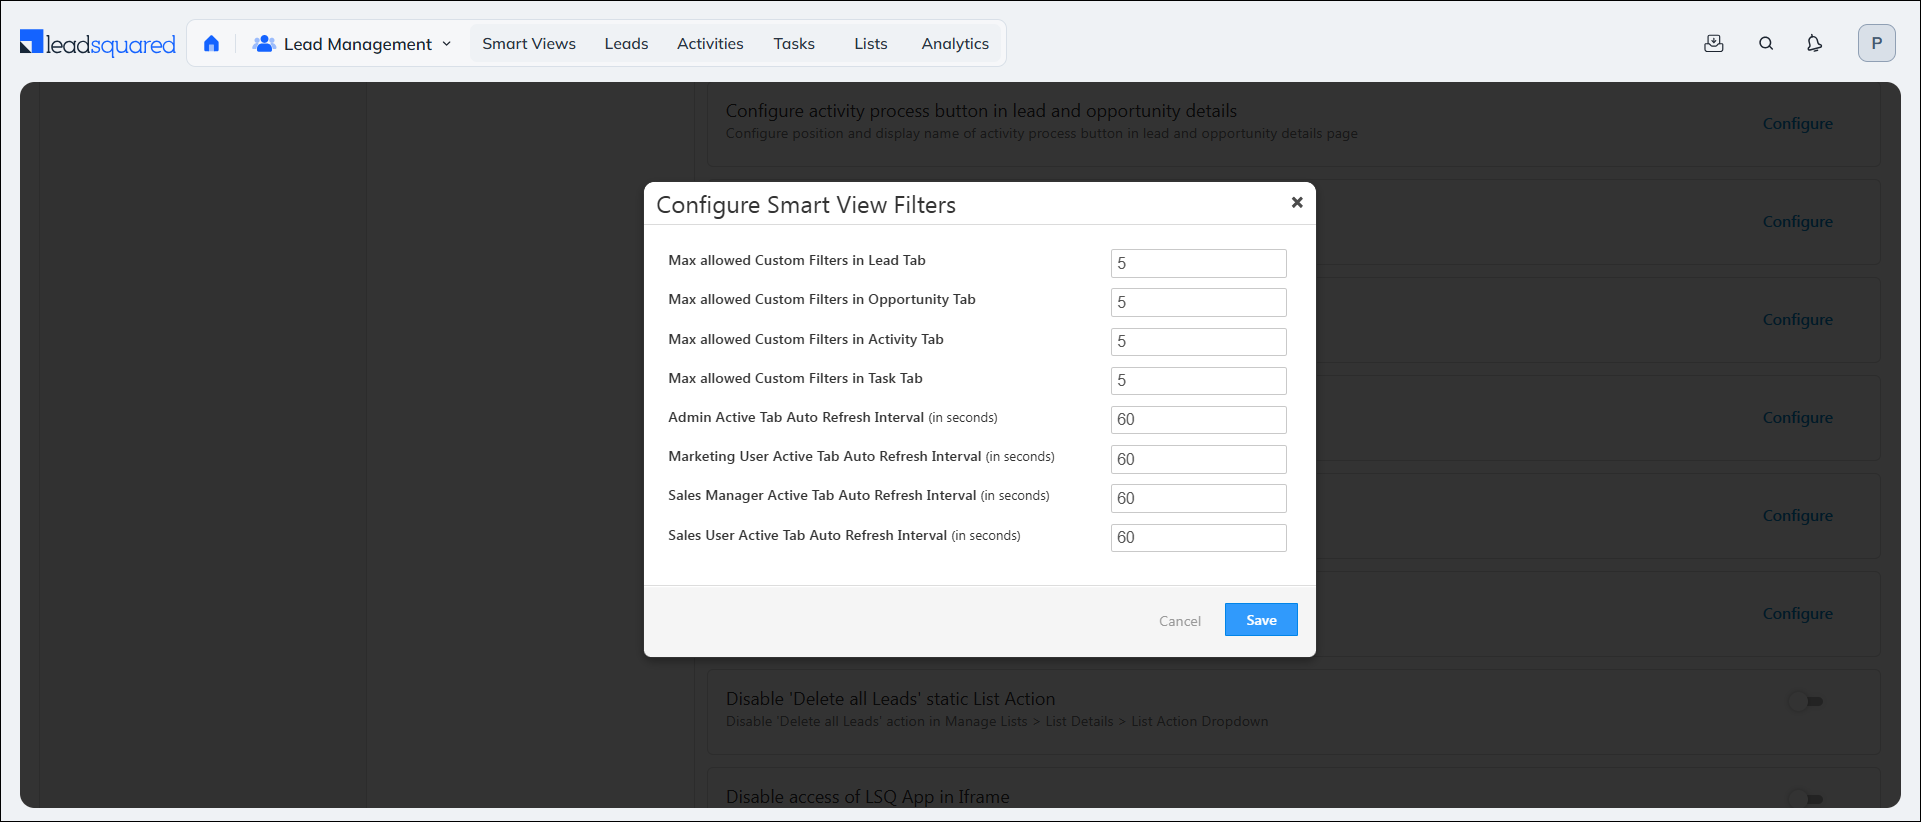Screen dimensions: 1921x822
Task: Expand the Lead Management dropdown
Action: 353,44
